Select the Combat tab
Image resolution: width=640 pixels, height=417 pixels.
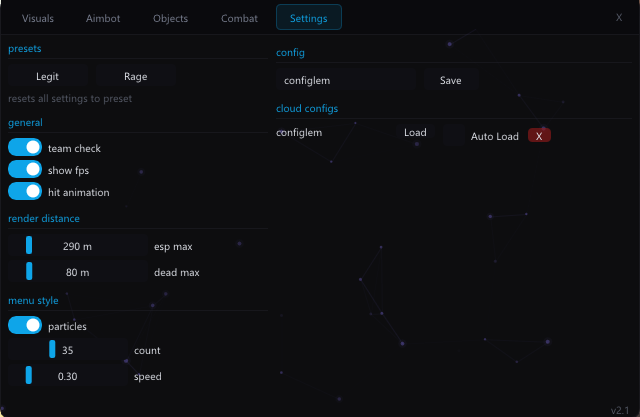tap(238, 18)
